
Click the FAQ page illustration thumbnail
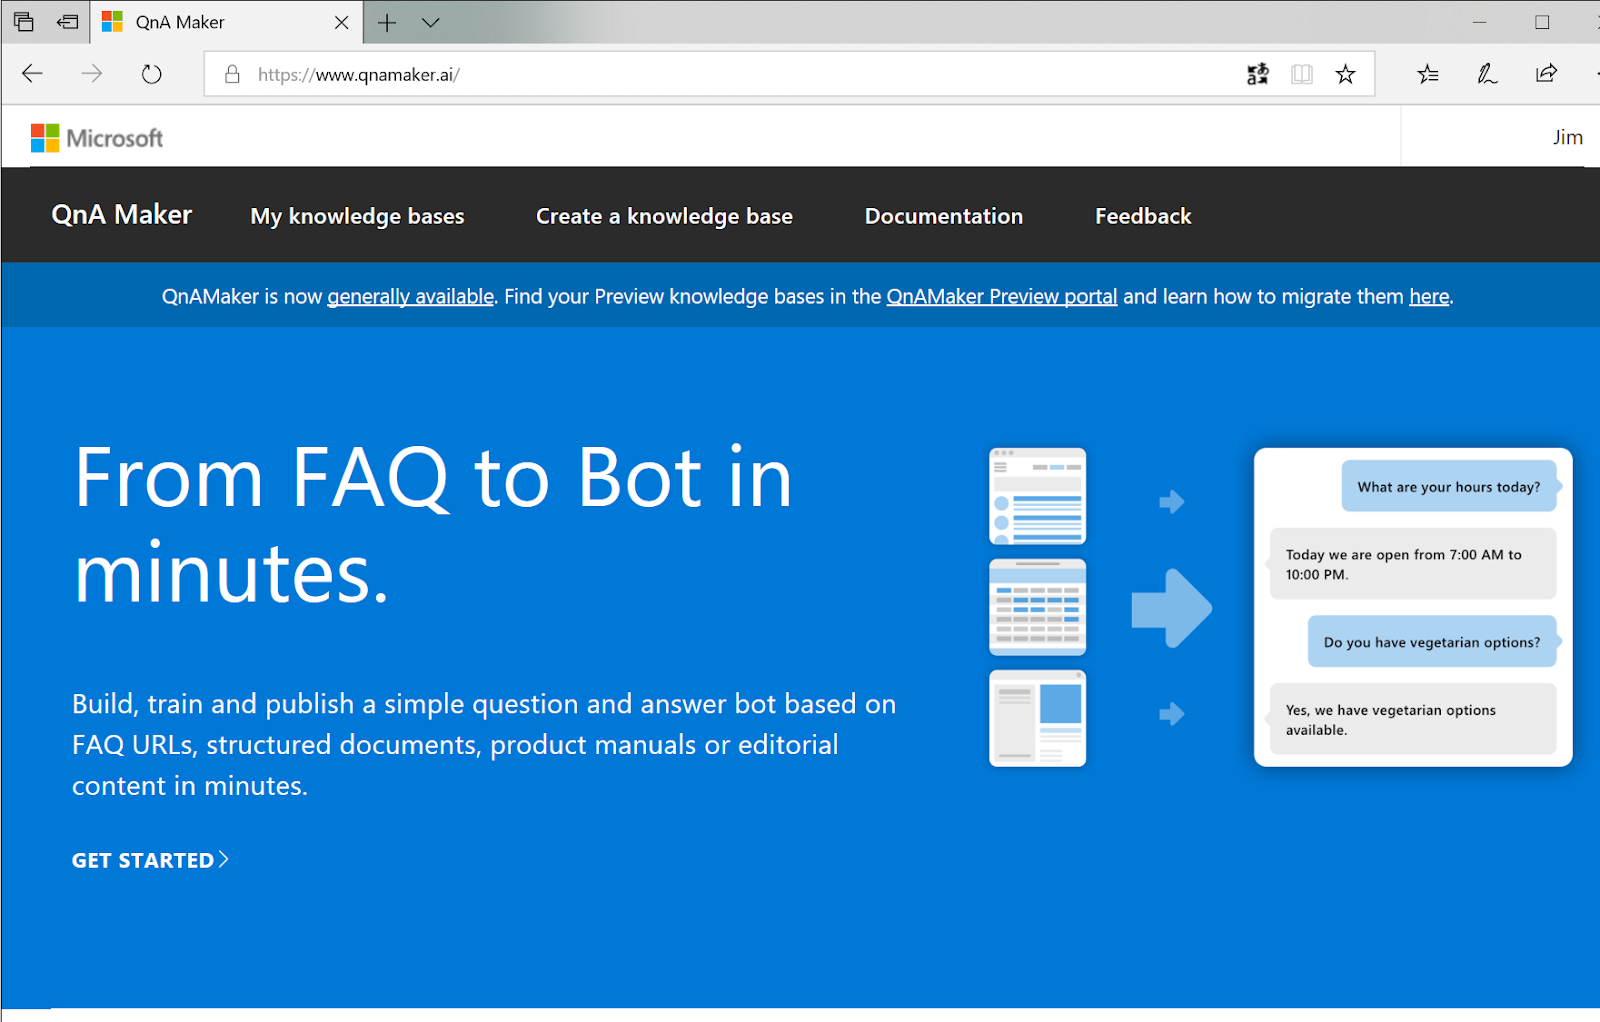pos(1037,496)
